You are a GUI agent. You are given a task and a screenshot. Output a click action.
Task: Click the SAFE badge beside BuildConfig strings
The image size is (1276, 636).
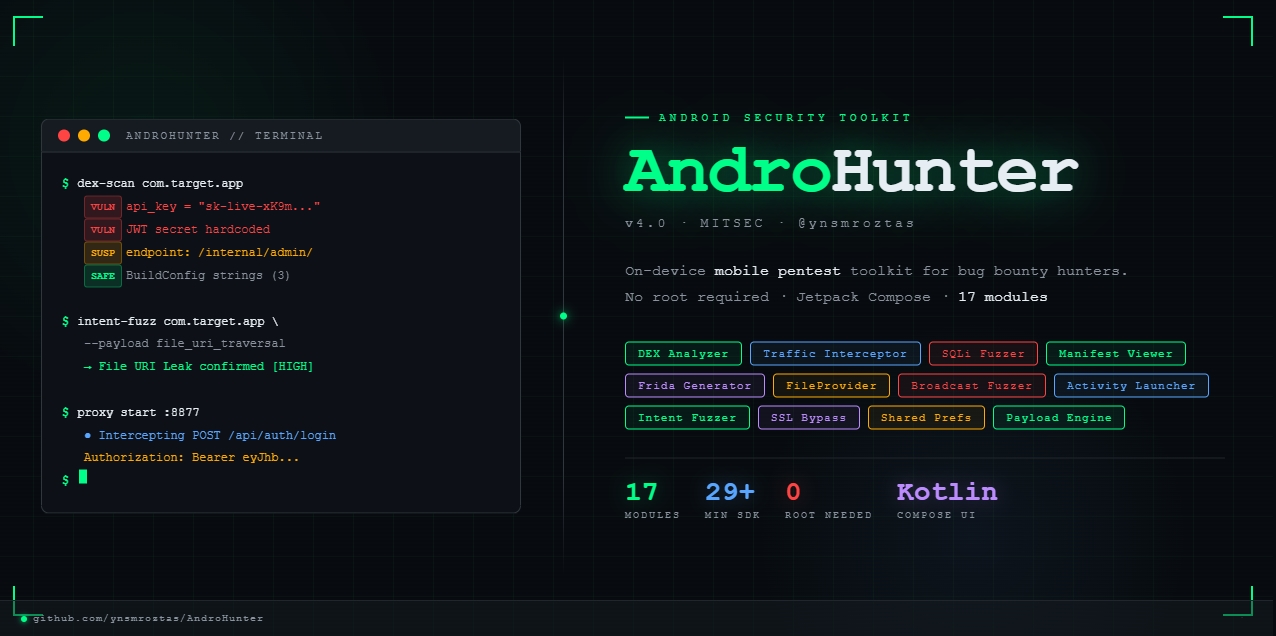pyautogui.click(x=101, y=275)
